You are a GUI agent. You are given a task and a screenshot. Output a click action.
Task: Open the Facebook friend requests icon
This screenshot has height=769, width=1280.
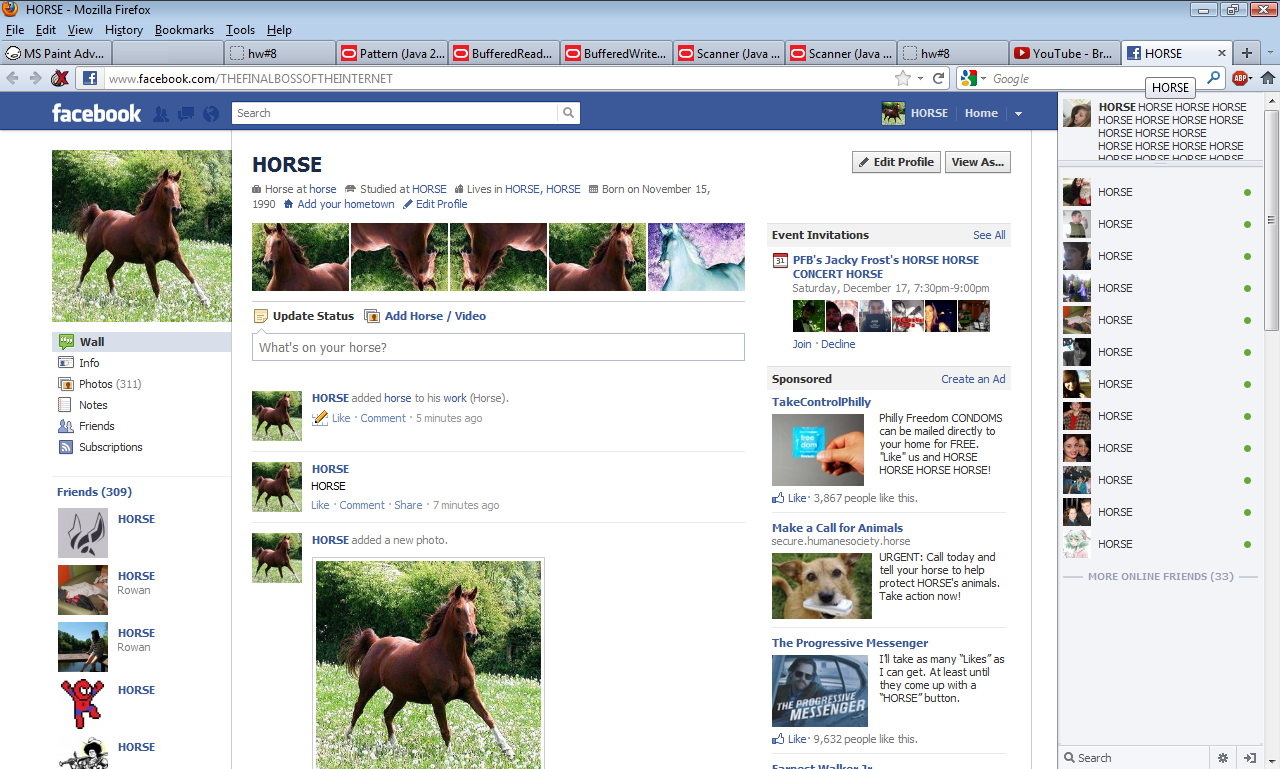point(161,114)
